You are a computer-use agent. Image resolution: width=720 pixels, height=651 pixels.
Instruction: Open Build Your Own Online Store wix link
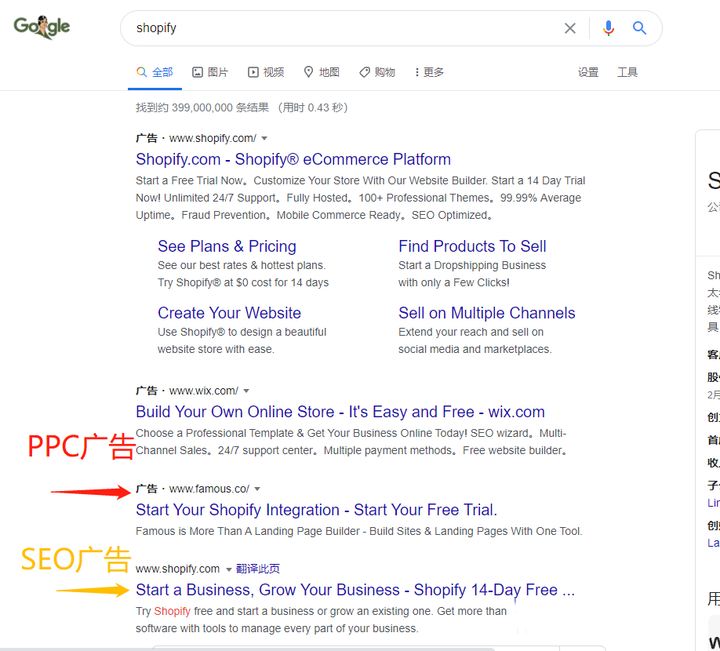(x=340, y=412)
